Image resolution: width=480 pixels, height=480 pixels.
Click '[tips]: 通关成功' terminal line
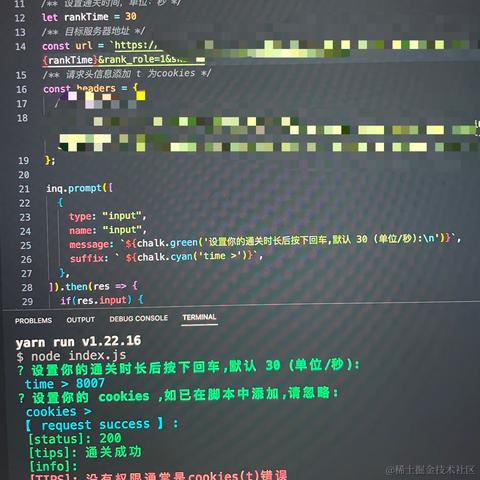point(85,453)
